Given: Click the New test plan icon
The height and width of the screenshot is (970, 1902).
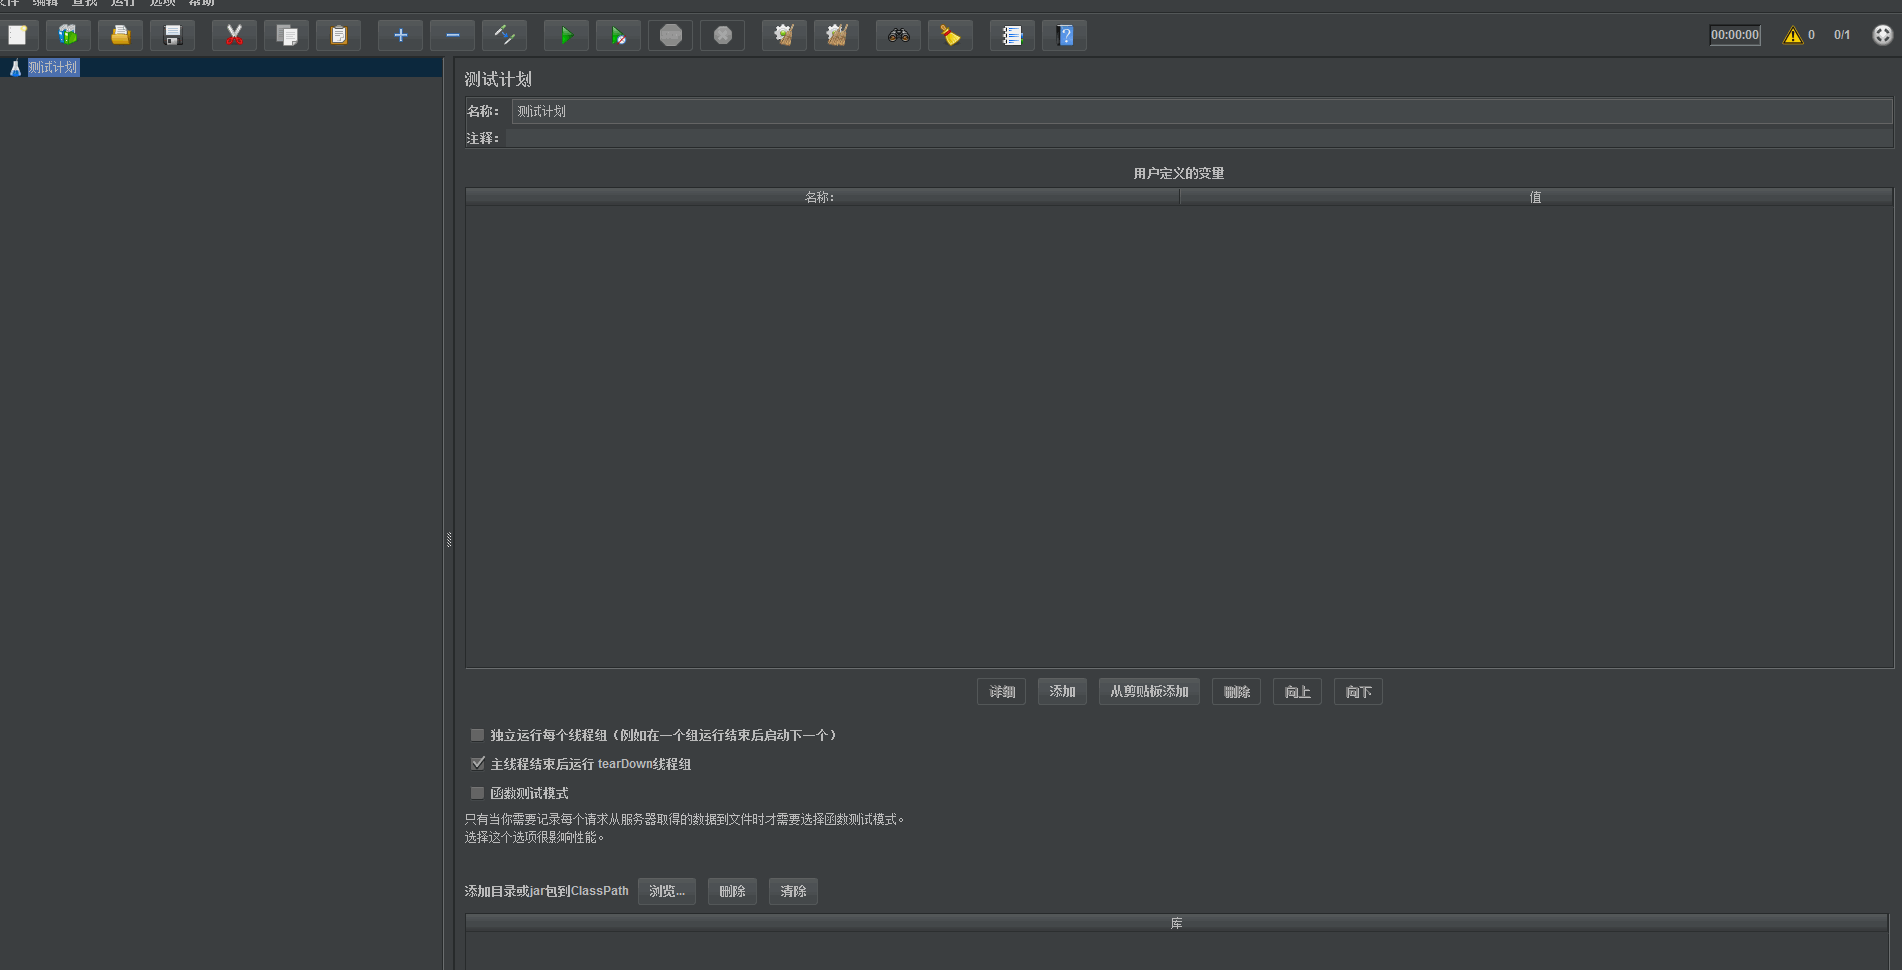Looking at the screenshot, I should point(18,36).
